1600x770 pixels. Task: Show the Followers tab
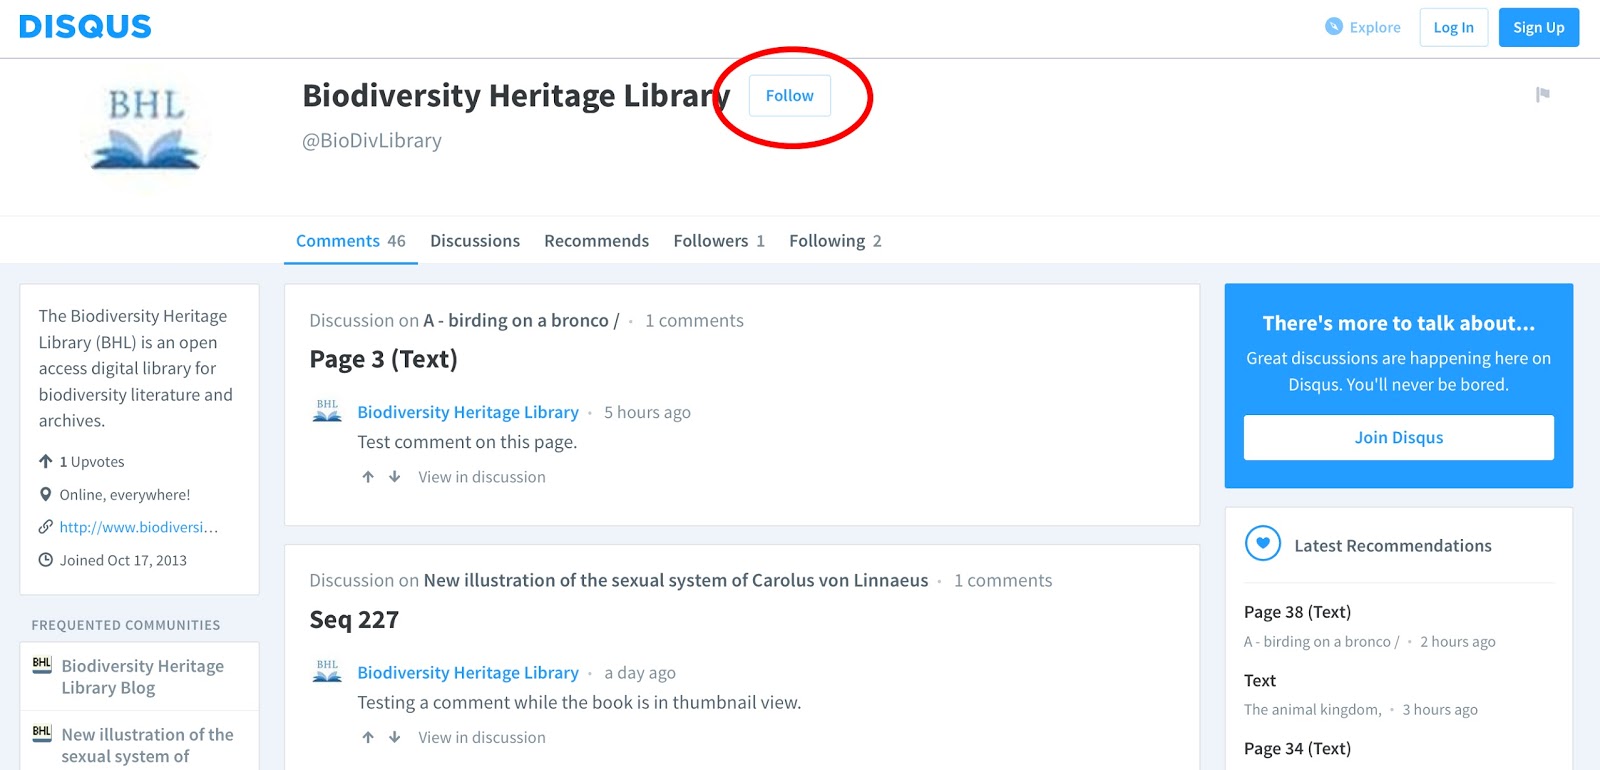point(718,241)
